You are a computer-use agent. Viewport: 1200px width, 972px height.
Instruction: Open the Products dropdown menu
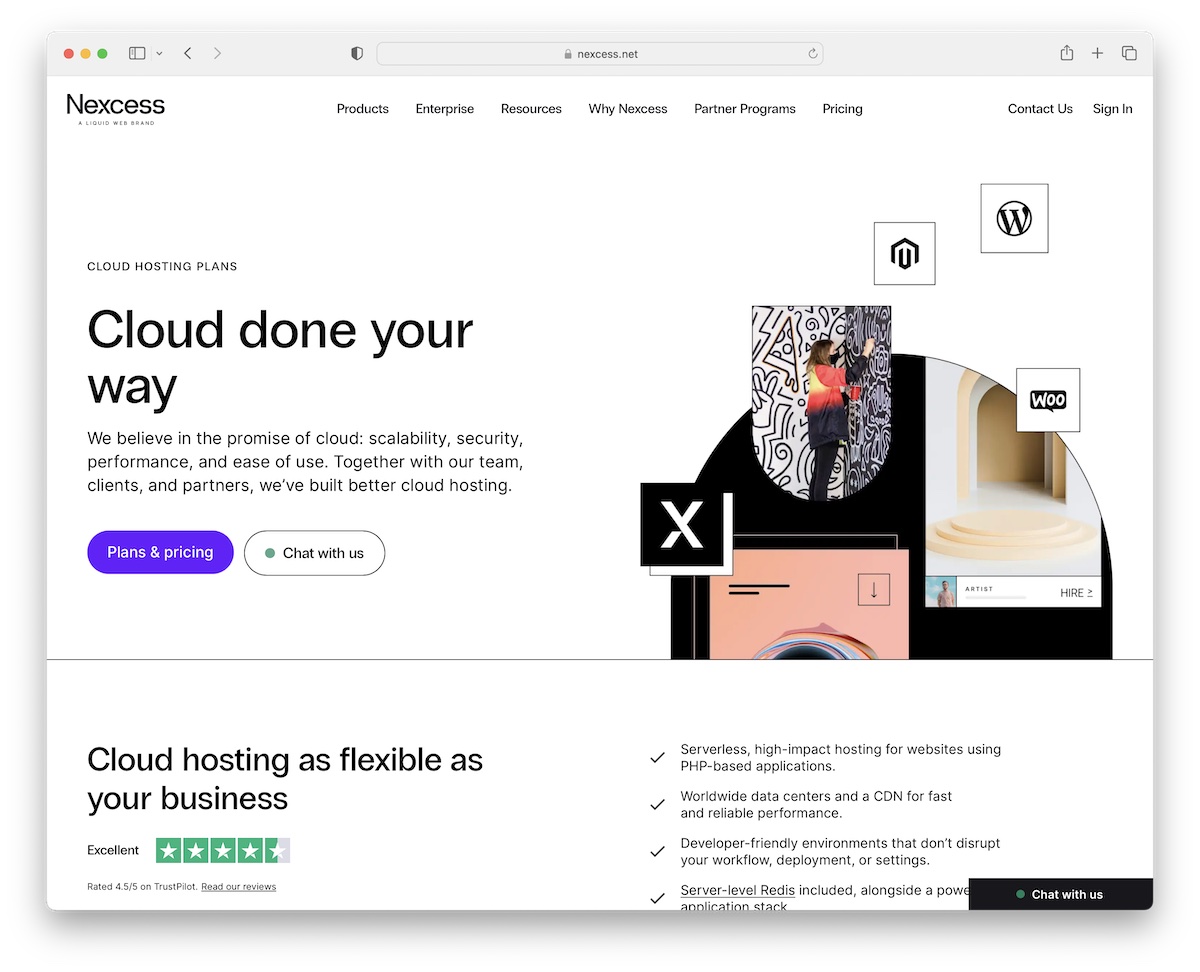(x=362, y=109)
